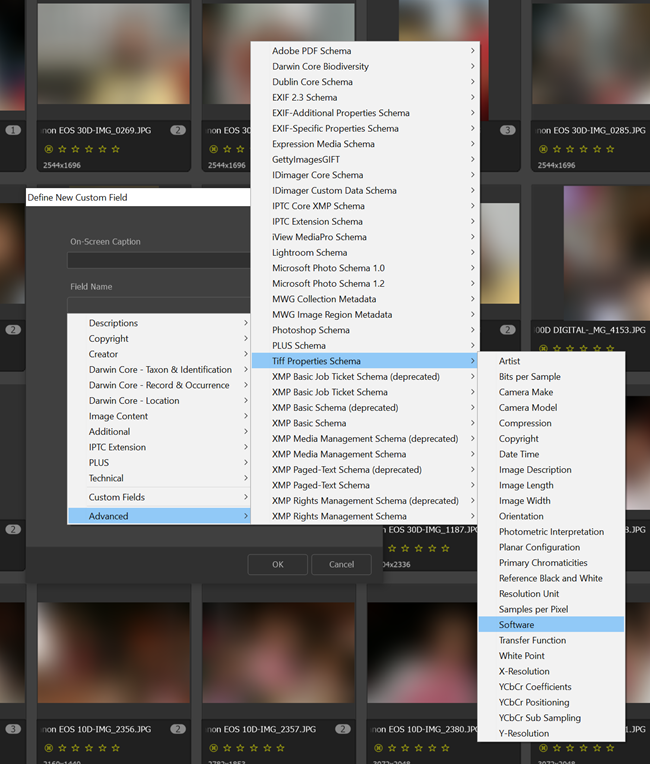The height and width of the screenshot is (764, 650).
Task: Open XMP Basic Schema submenu
Action: 365,423
